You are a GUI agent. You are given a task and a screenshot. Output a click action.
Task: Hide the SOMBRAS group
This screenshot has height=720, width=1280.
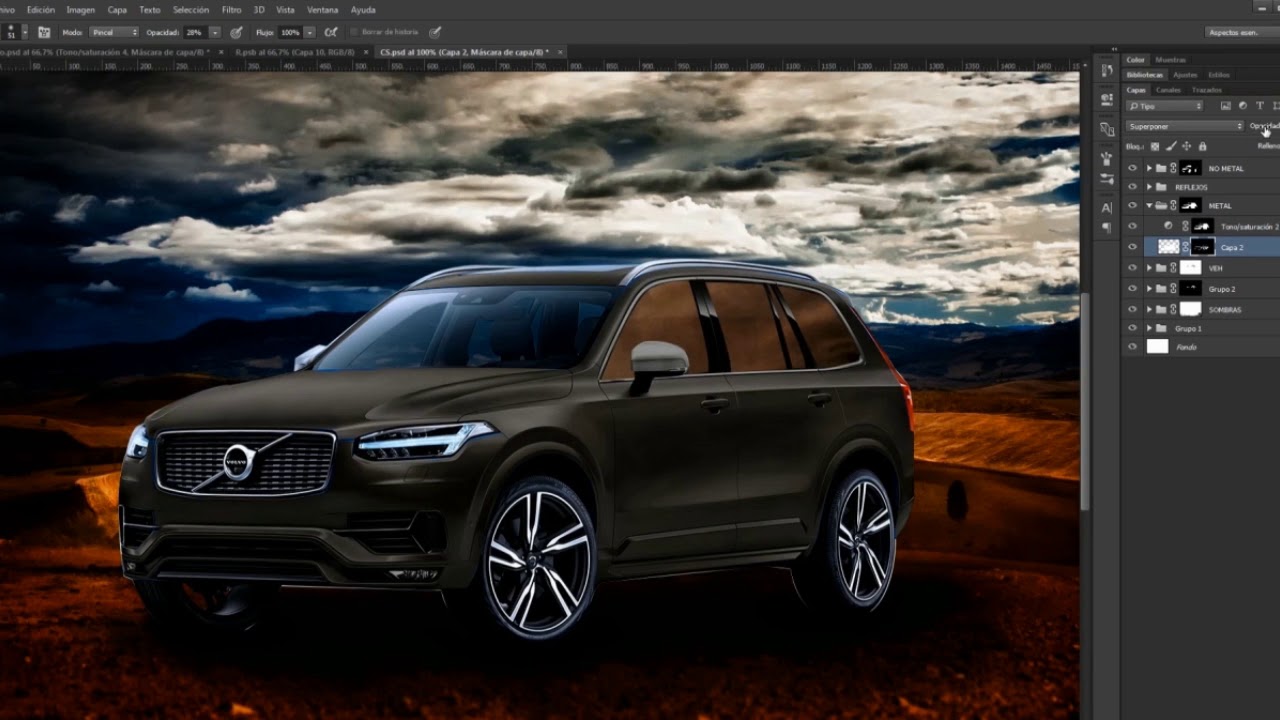coord(1132,309)
